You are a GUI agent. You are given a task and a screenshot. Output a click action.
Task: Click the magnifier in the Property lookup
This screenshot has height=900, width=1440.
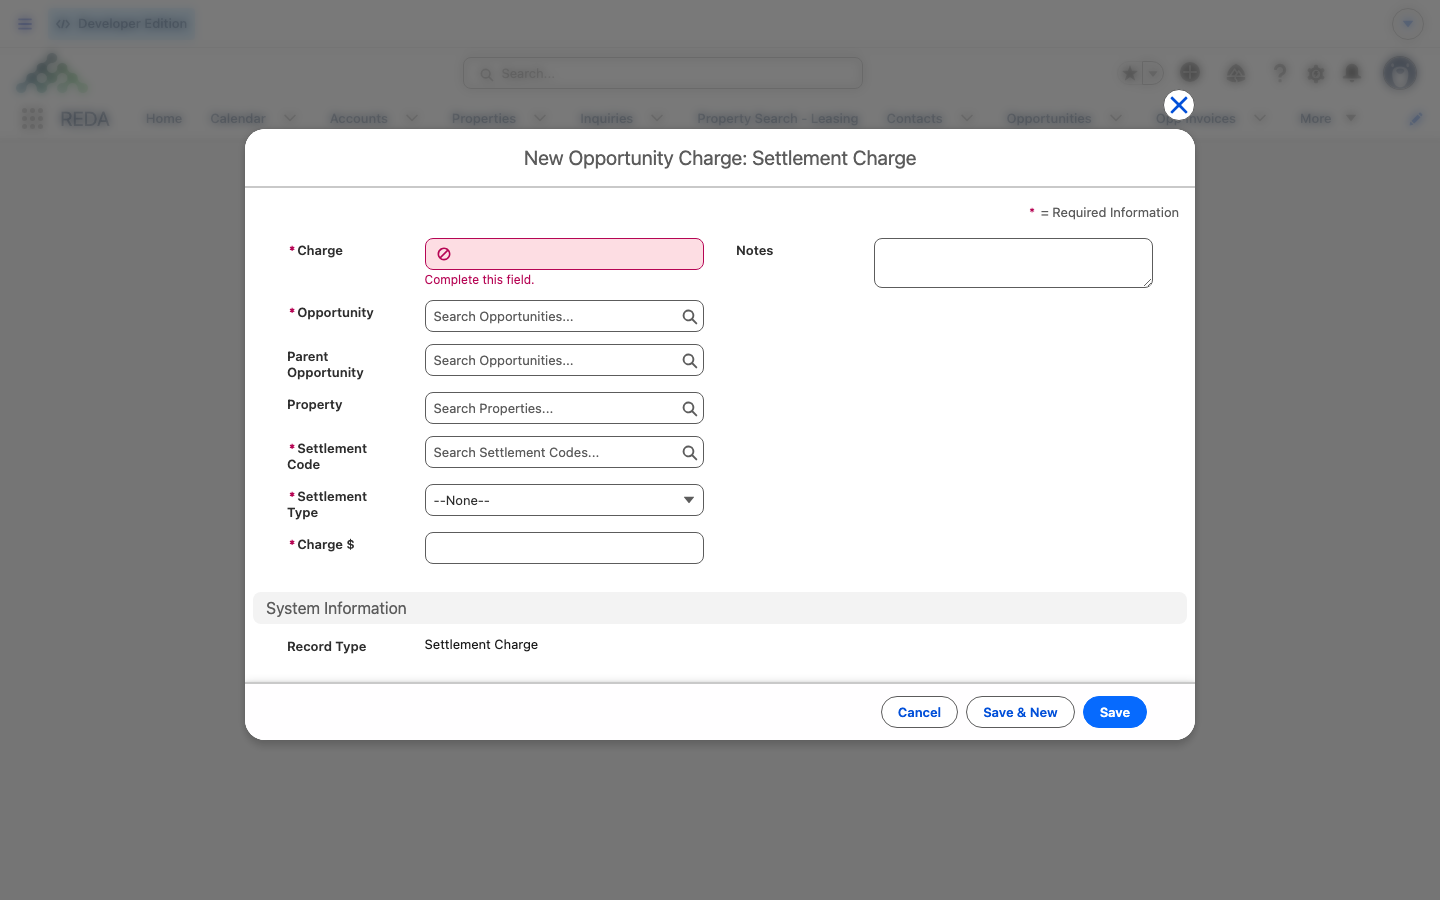click(690, 409)
